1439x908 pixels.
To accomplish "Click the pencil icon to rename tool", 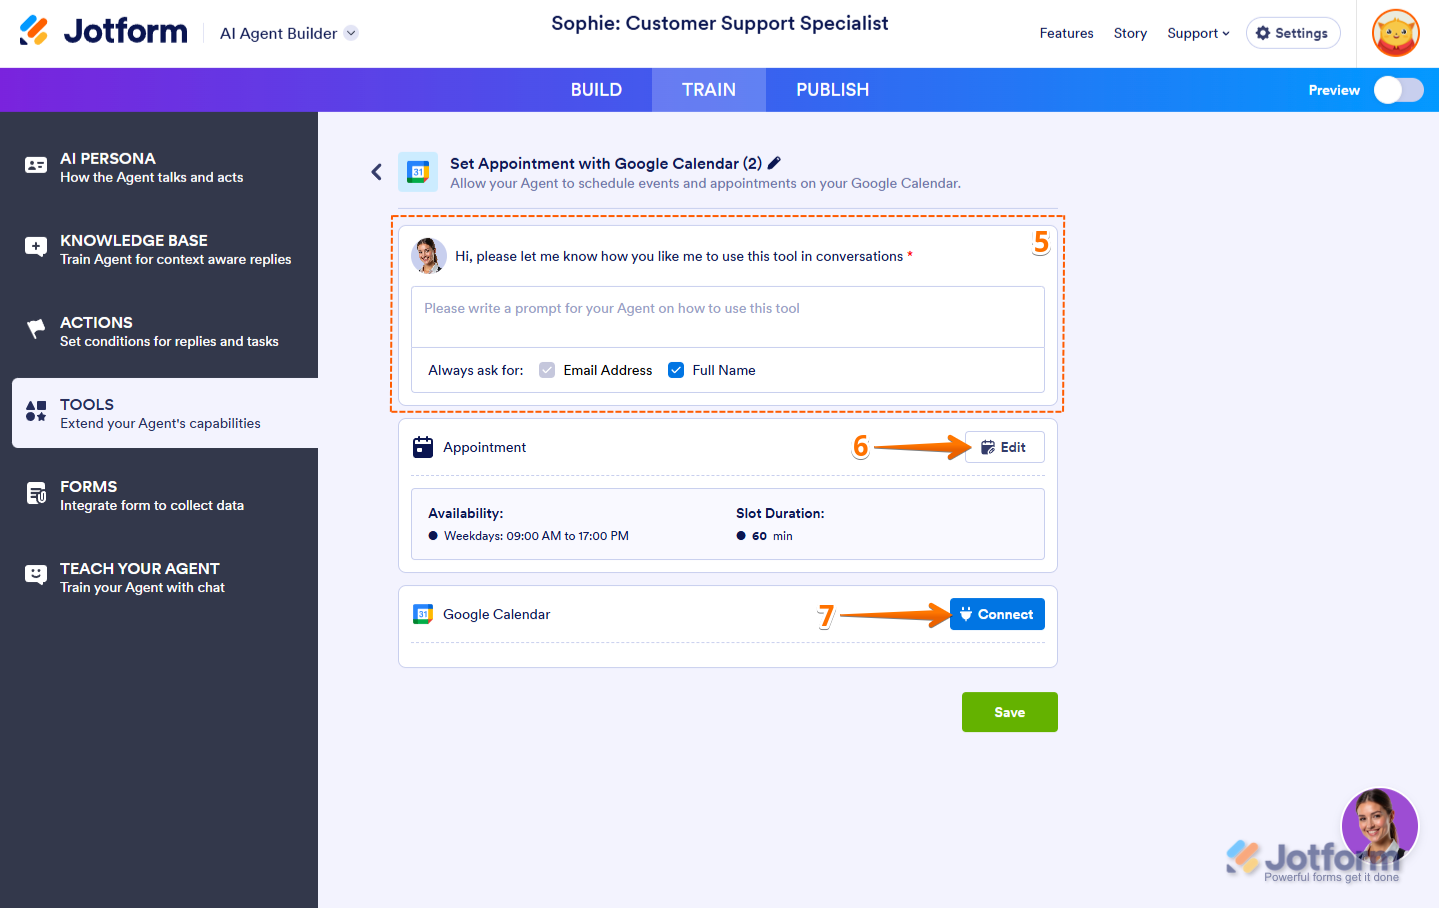I will tap(774, 163).
